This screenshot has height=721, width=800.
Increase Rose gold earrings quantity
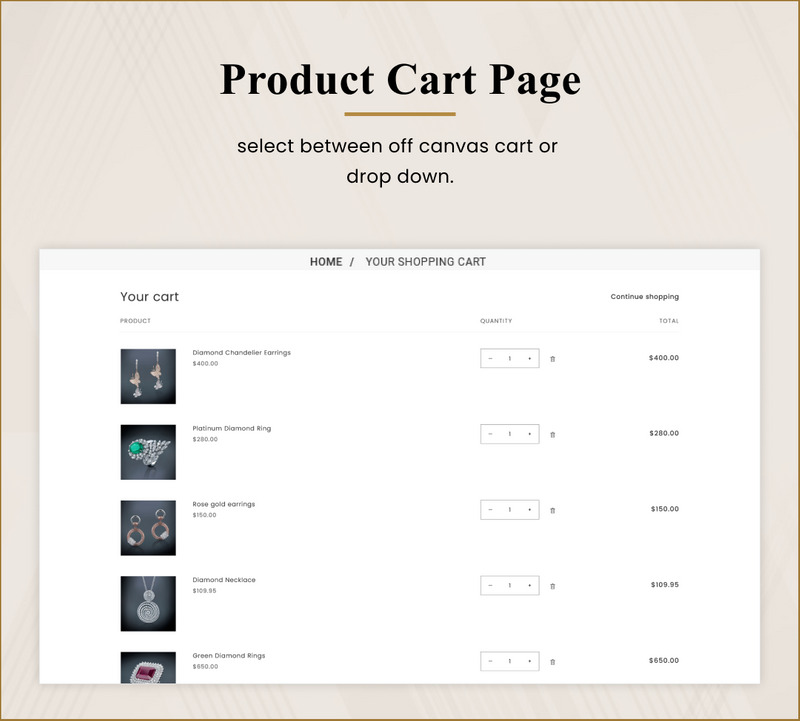[x=528, y=509]
